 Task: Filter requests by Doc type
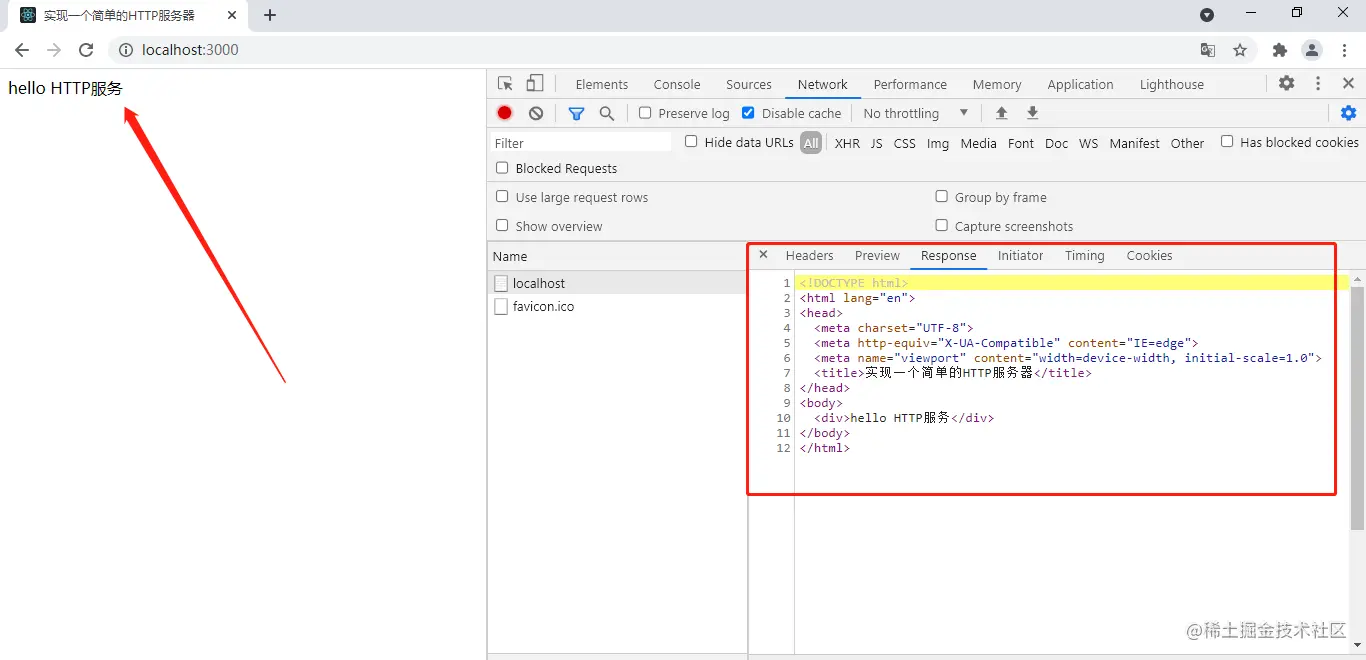[x=1057, y=143]
